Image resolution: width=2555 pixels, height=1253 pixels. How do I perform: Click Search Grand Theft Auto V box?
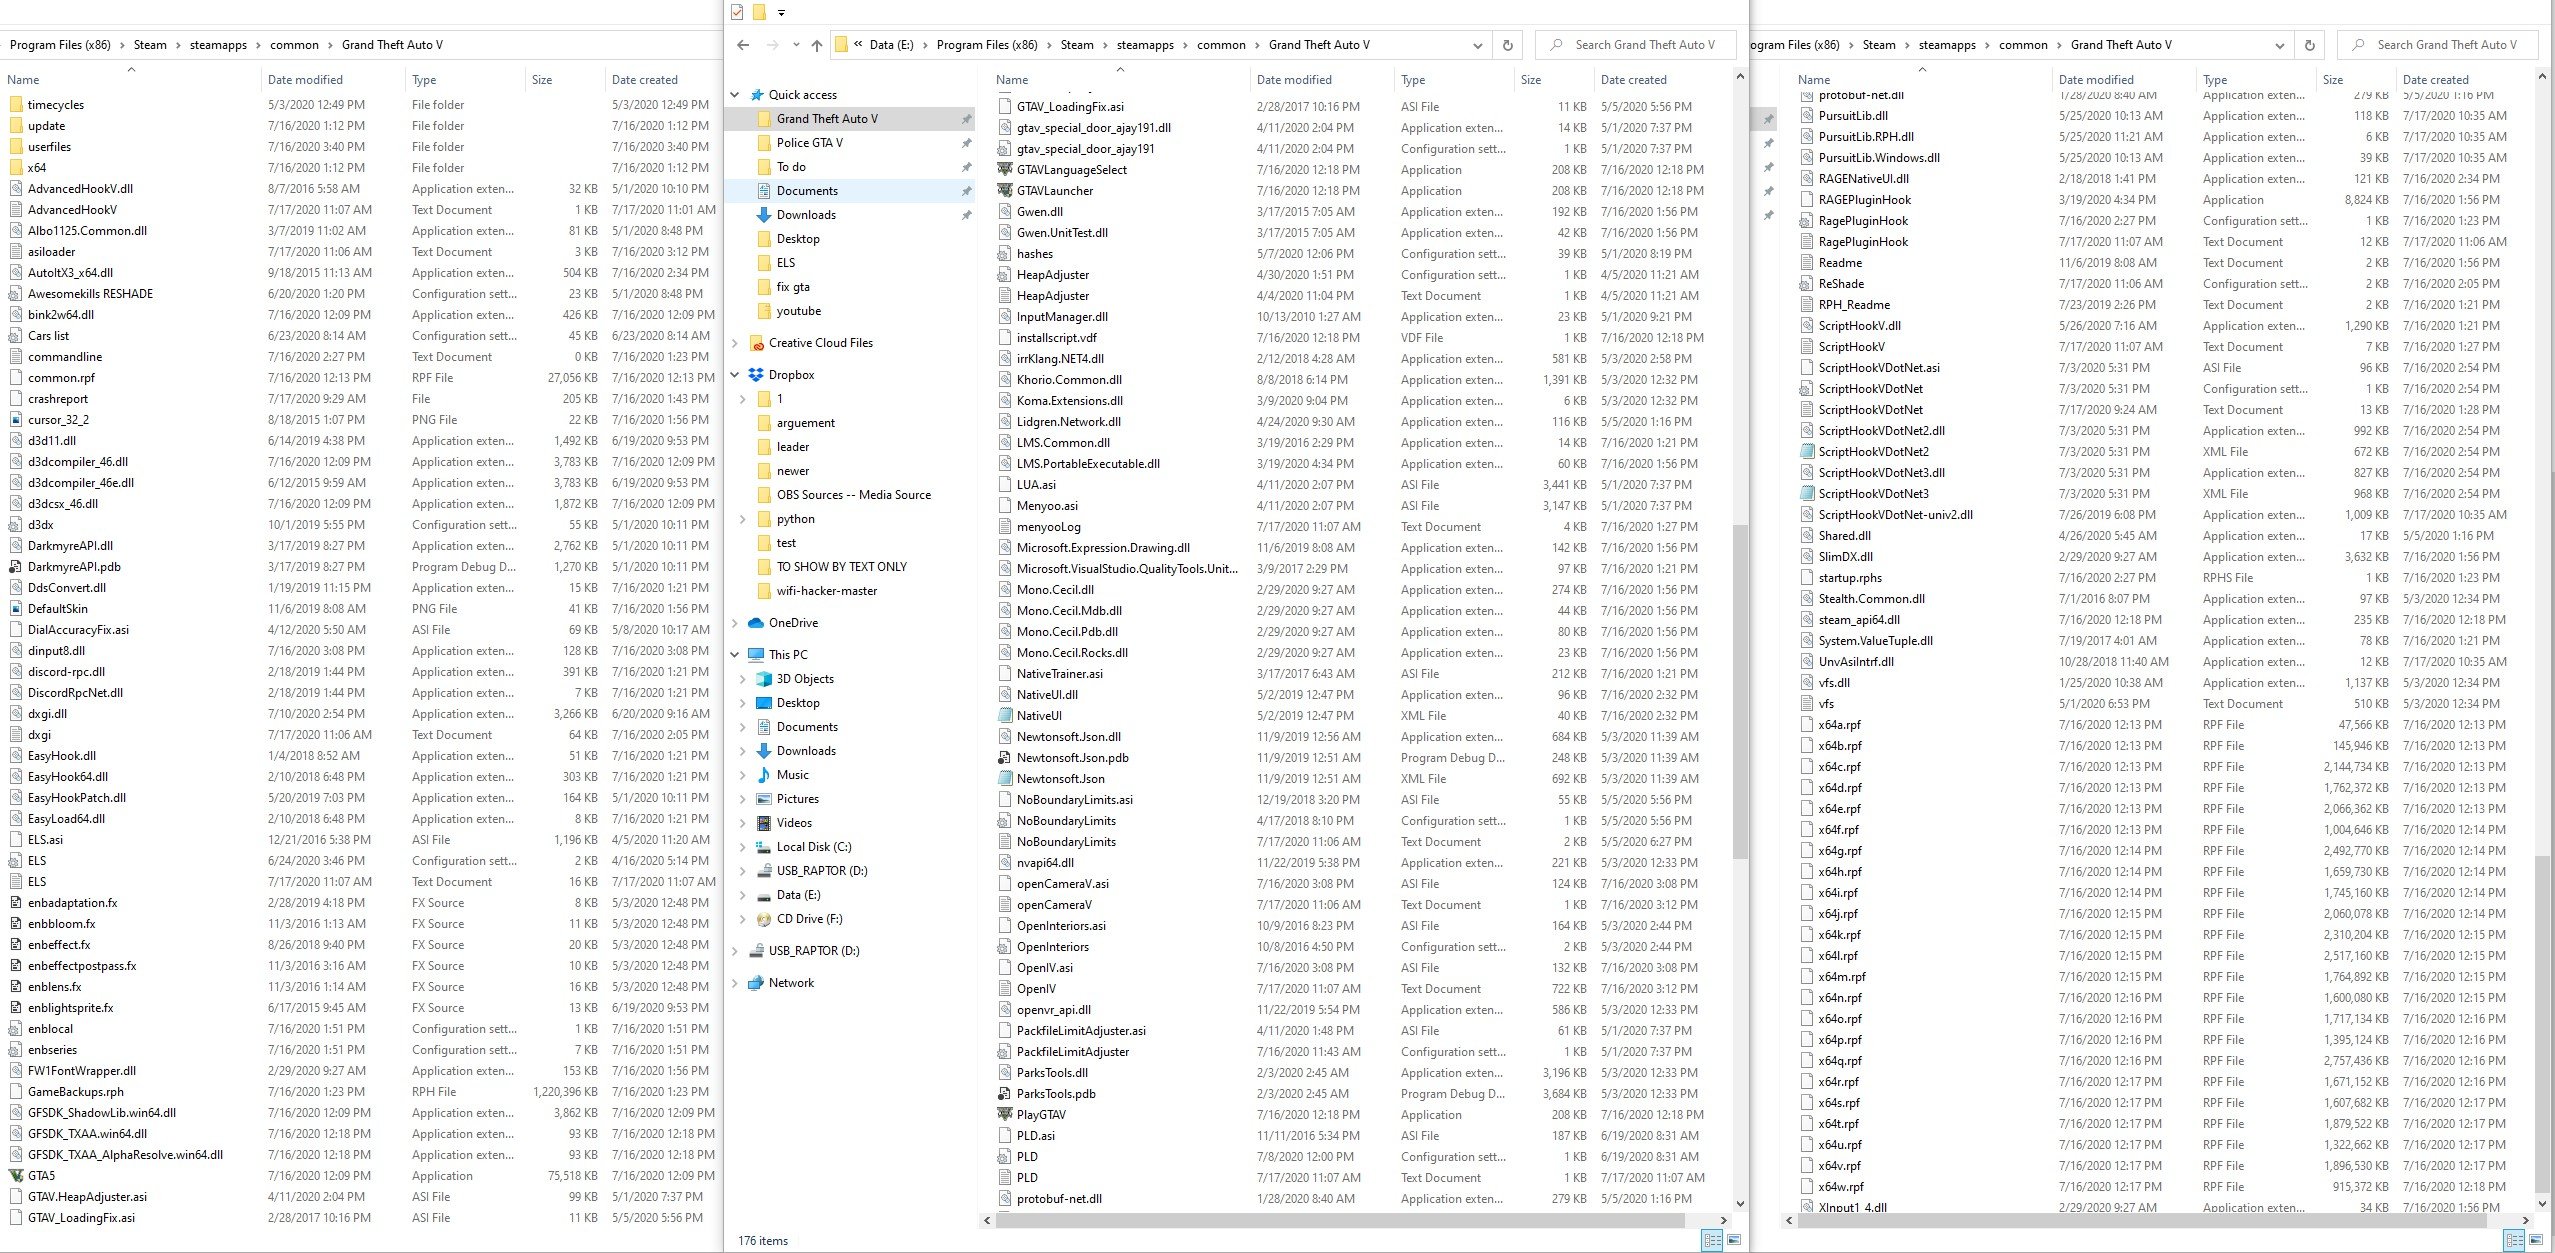[x=1644, y=45]
